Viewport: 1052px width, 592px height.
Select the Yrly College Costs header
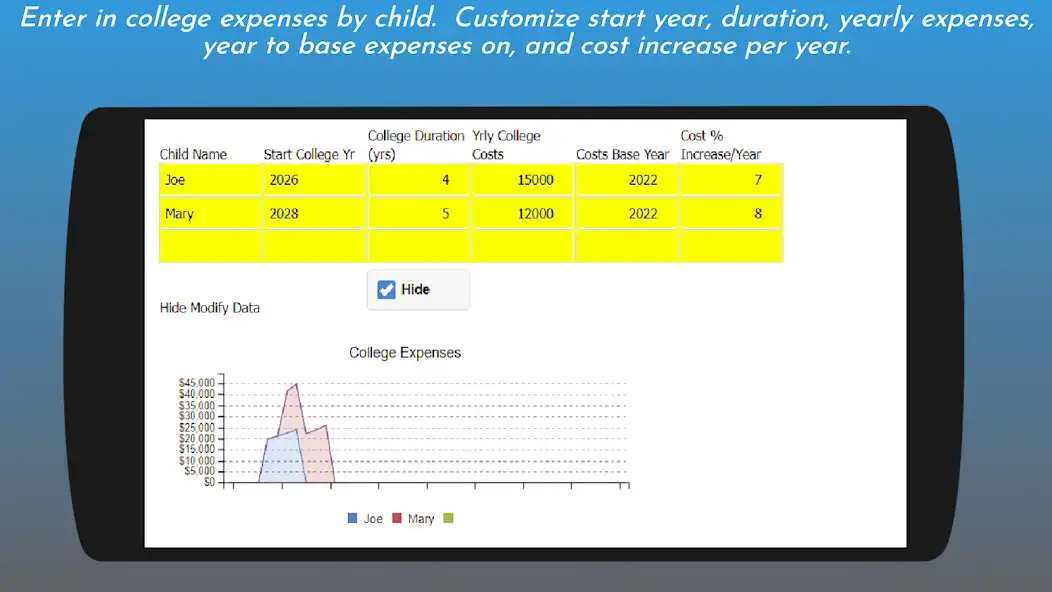[x=506, y=145]
